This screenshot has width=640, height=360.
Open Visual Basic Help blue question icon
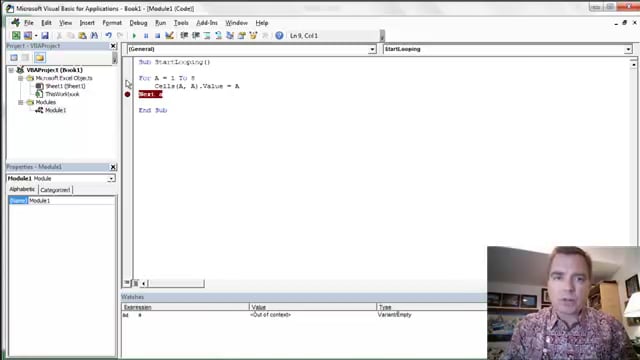[279, 36]
